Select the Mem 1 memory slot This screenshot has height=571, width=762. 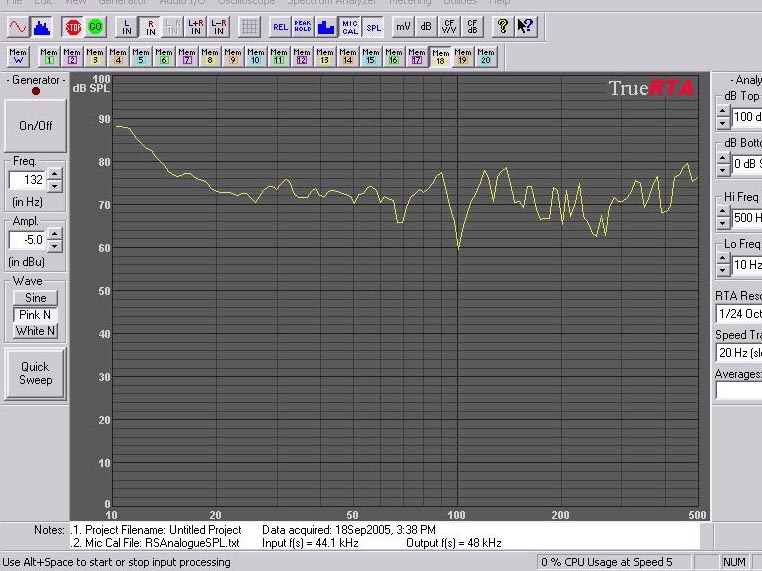coord(49,57)
